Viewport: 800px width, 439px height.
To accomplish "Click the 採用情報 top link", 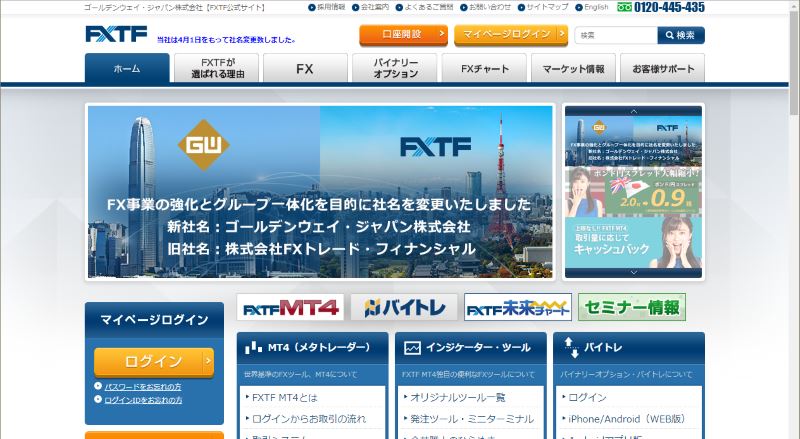I will (x=327, y=7).
